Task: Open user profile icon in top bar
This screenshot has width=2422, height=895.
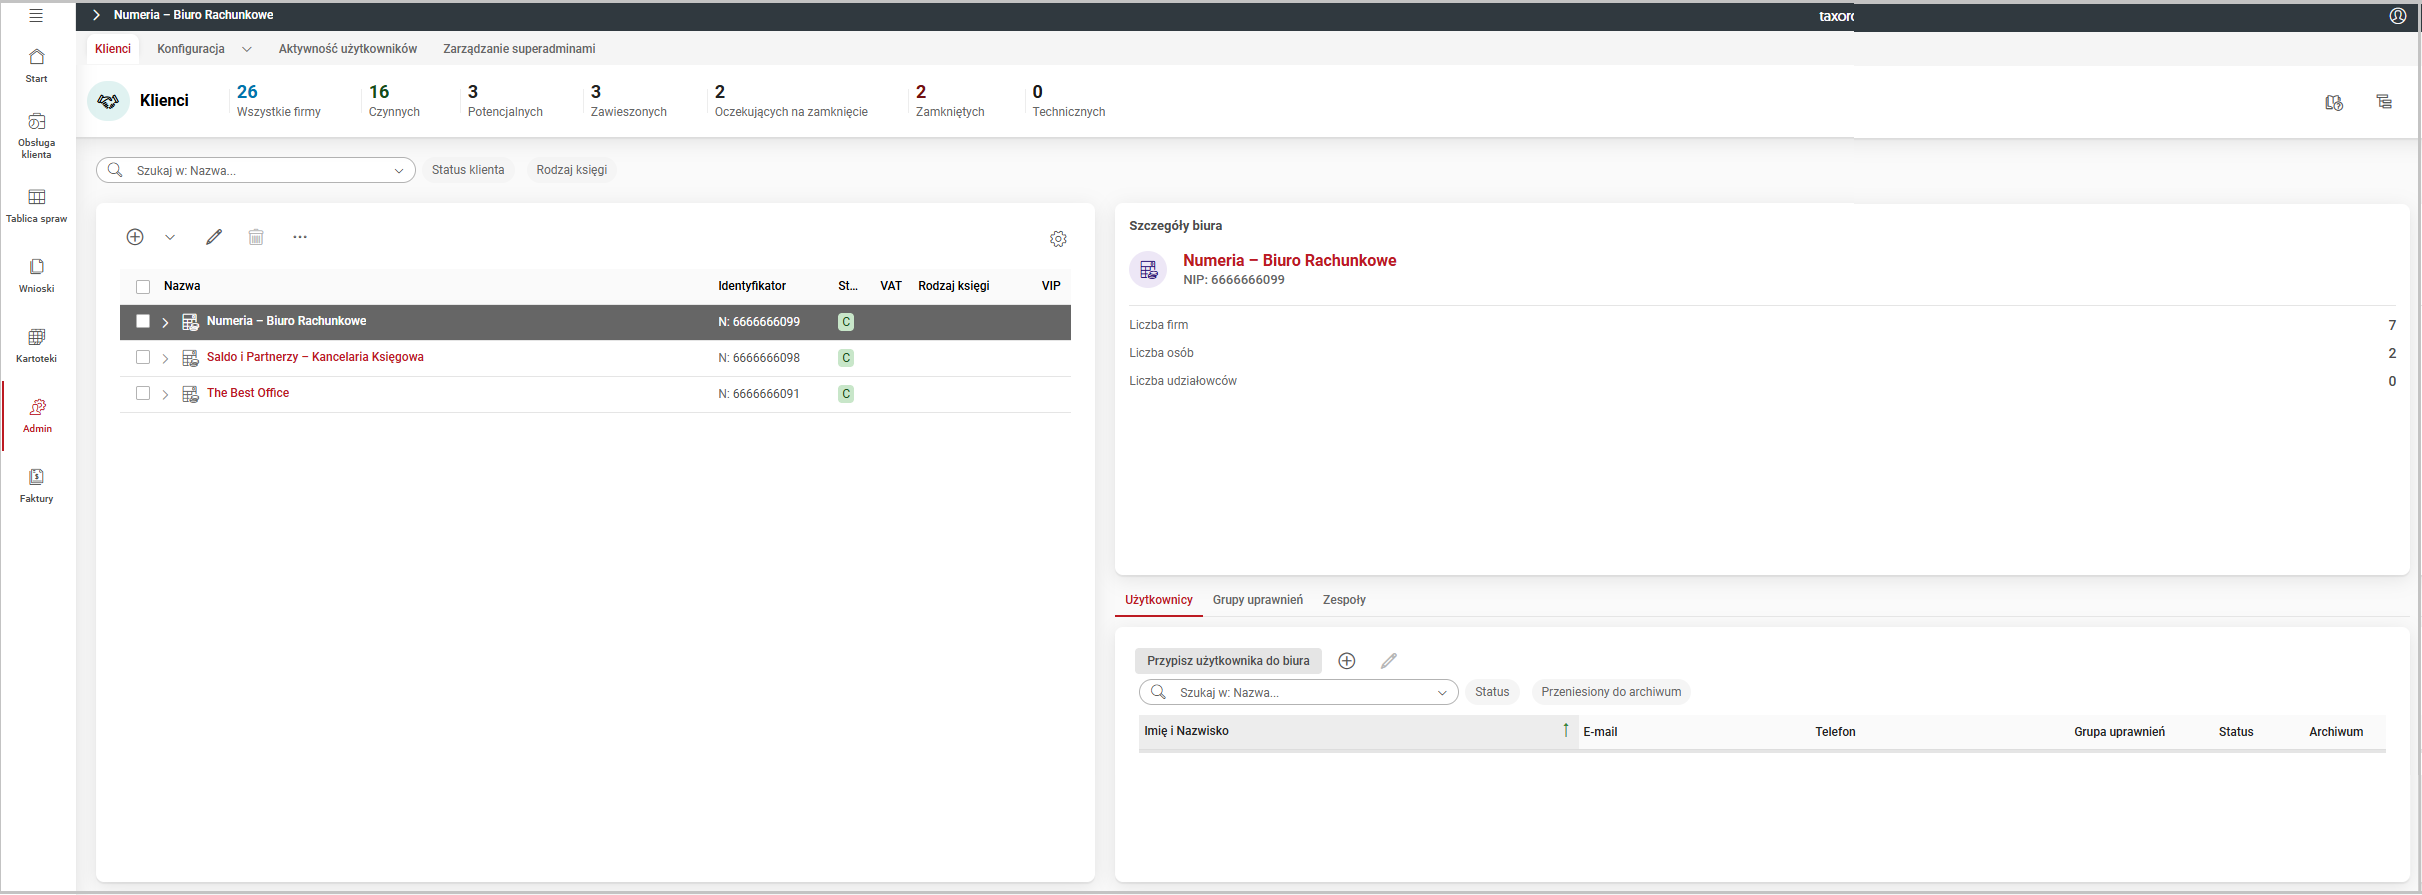Action: (2397, 16)
